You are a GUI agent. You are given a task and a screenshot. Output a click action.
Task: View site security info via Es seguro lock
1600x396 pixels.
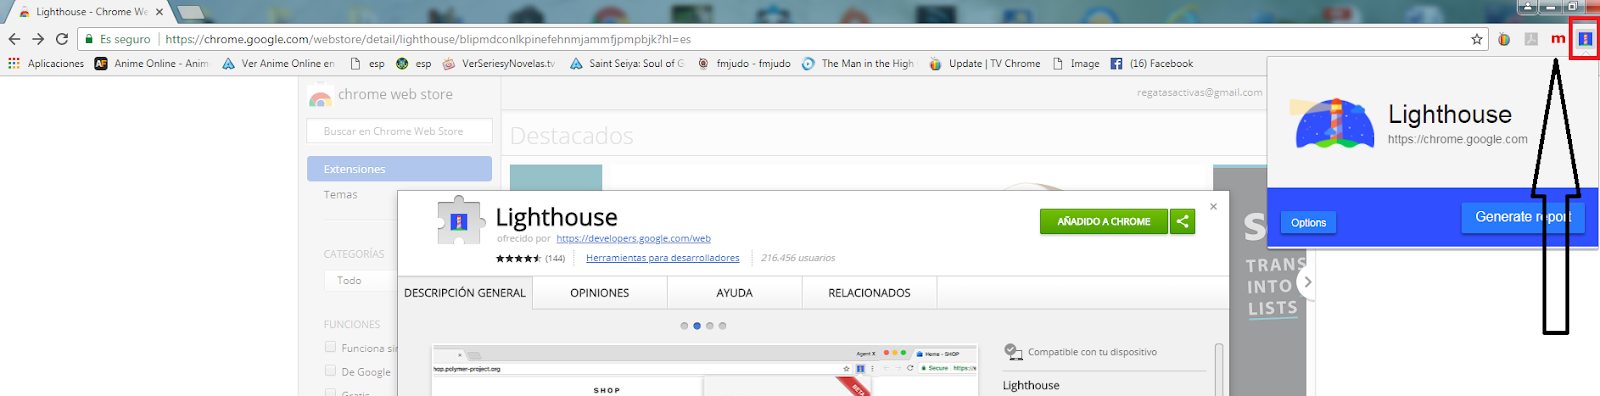coord(117,39)
